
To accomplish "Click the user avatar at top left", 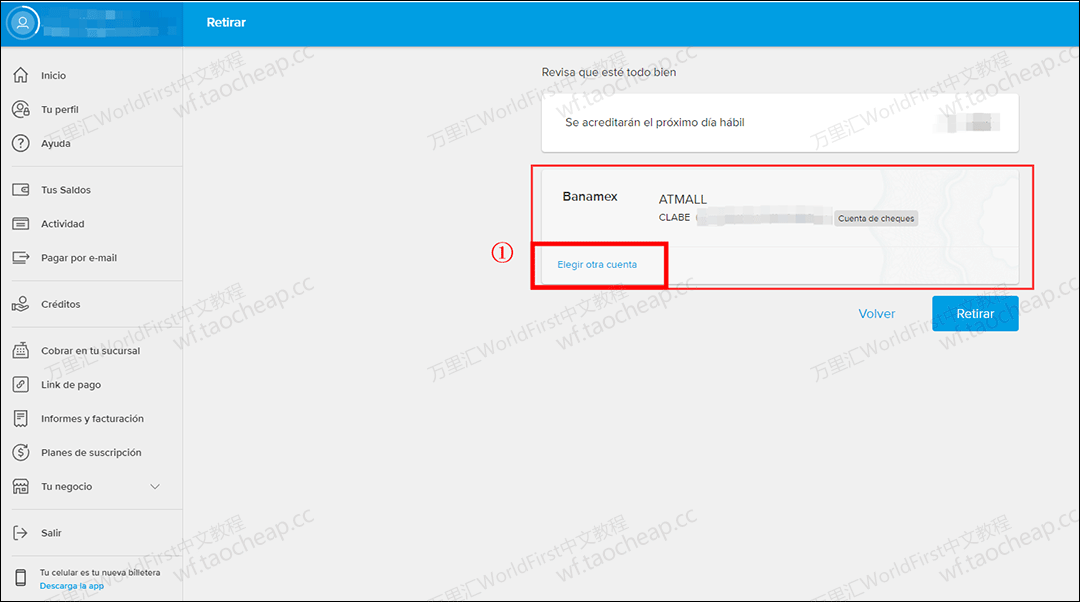I will (23, 23).
